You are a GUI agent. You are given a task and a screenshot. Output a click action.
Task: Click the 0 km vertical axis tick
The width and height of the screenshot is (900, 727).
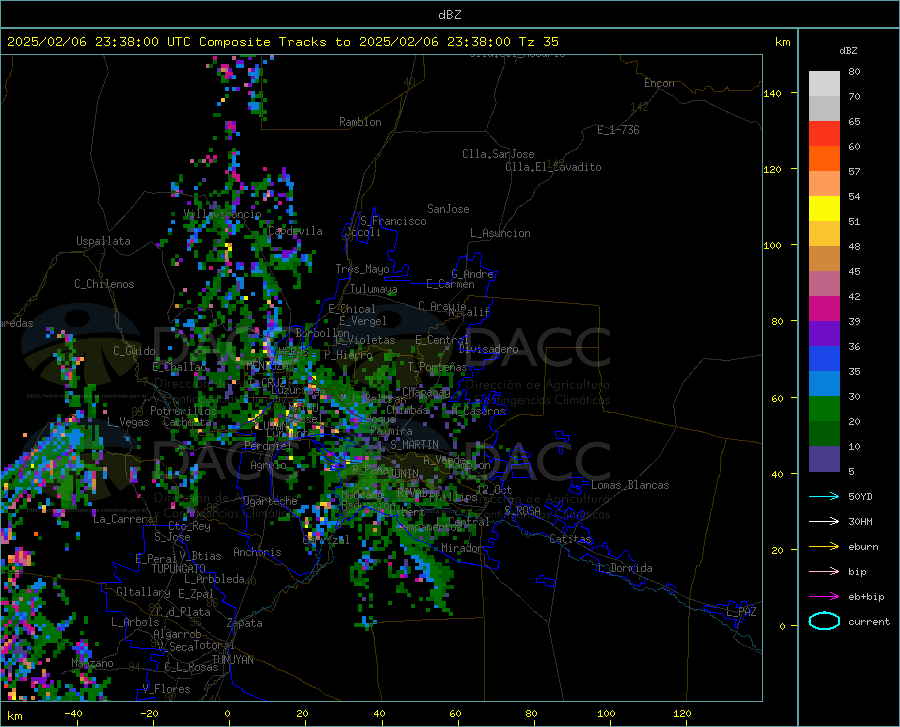[782, 626]
